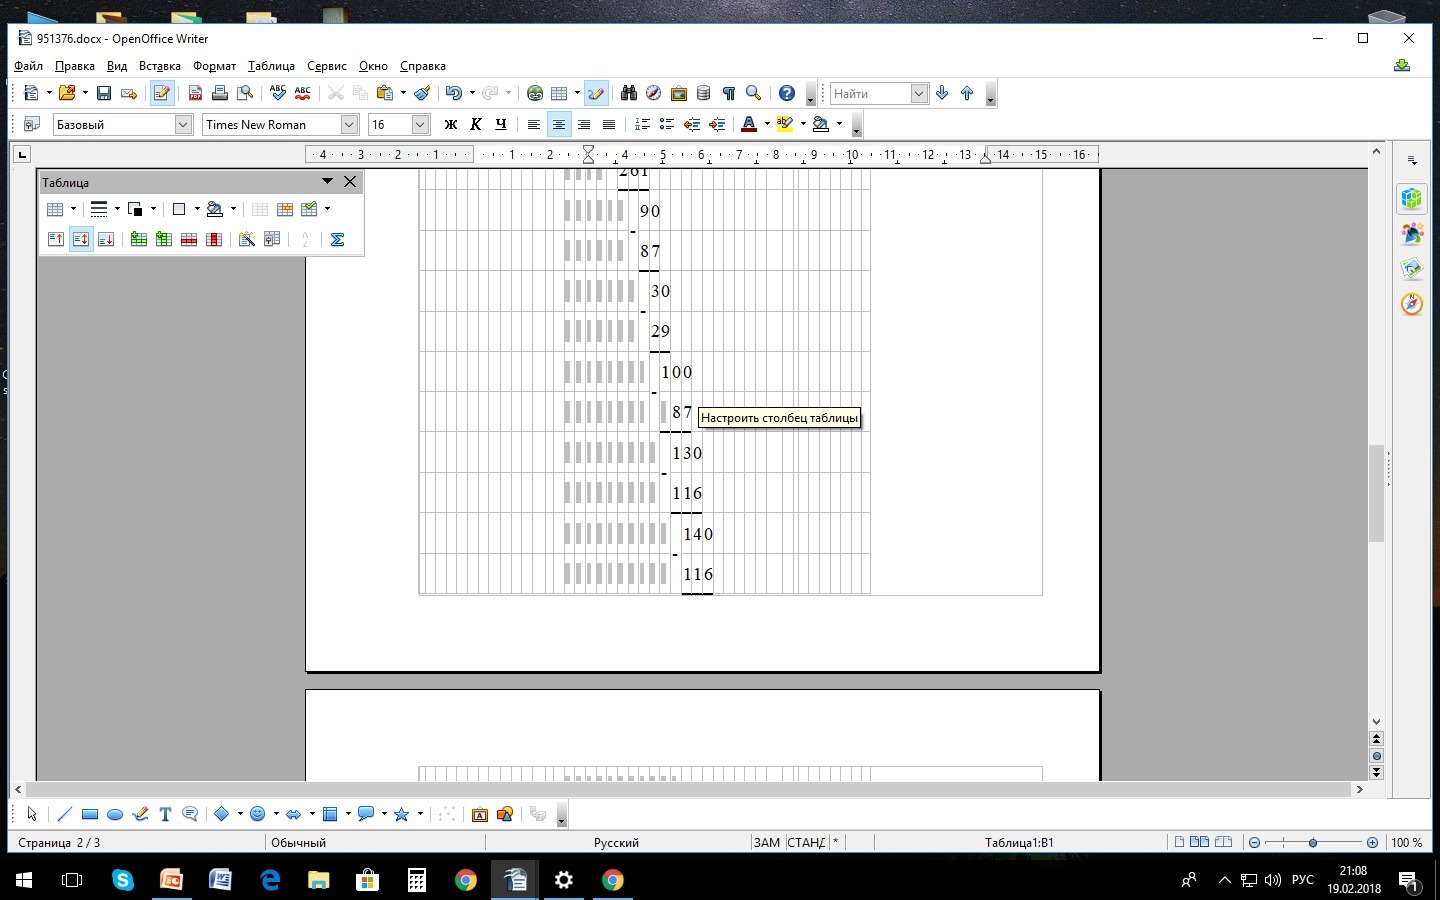Toggle Show Draw Functions
This screenshot has height=900, width=1440.
click(x=596, y=93)
